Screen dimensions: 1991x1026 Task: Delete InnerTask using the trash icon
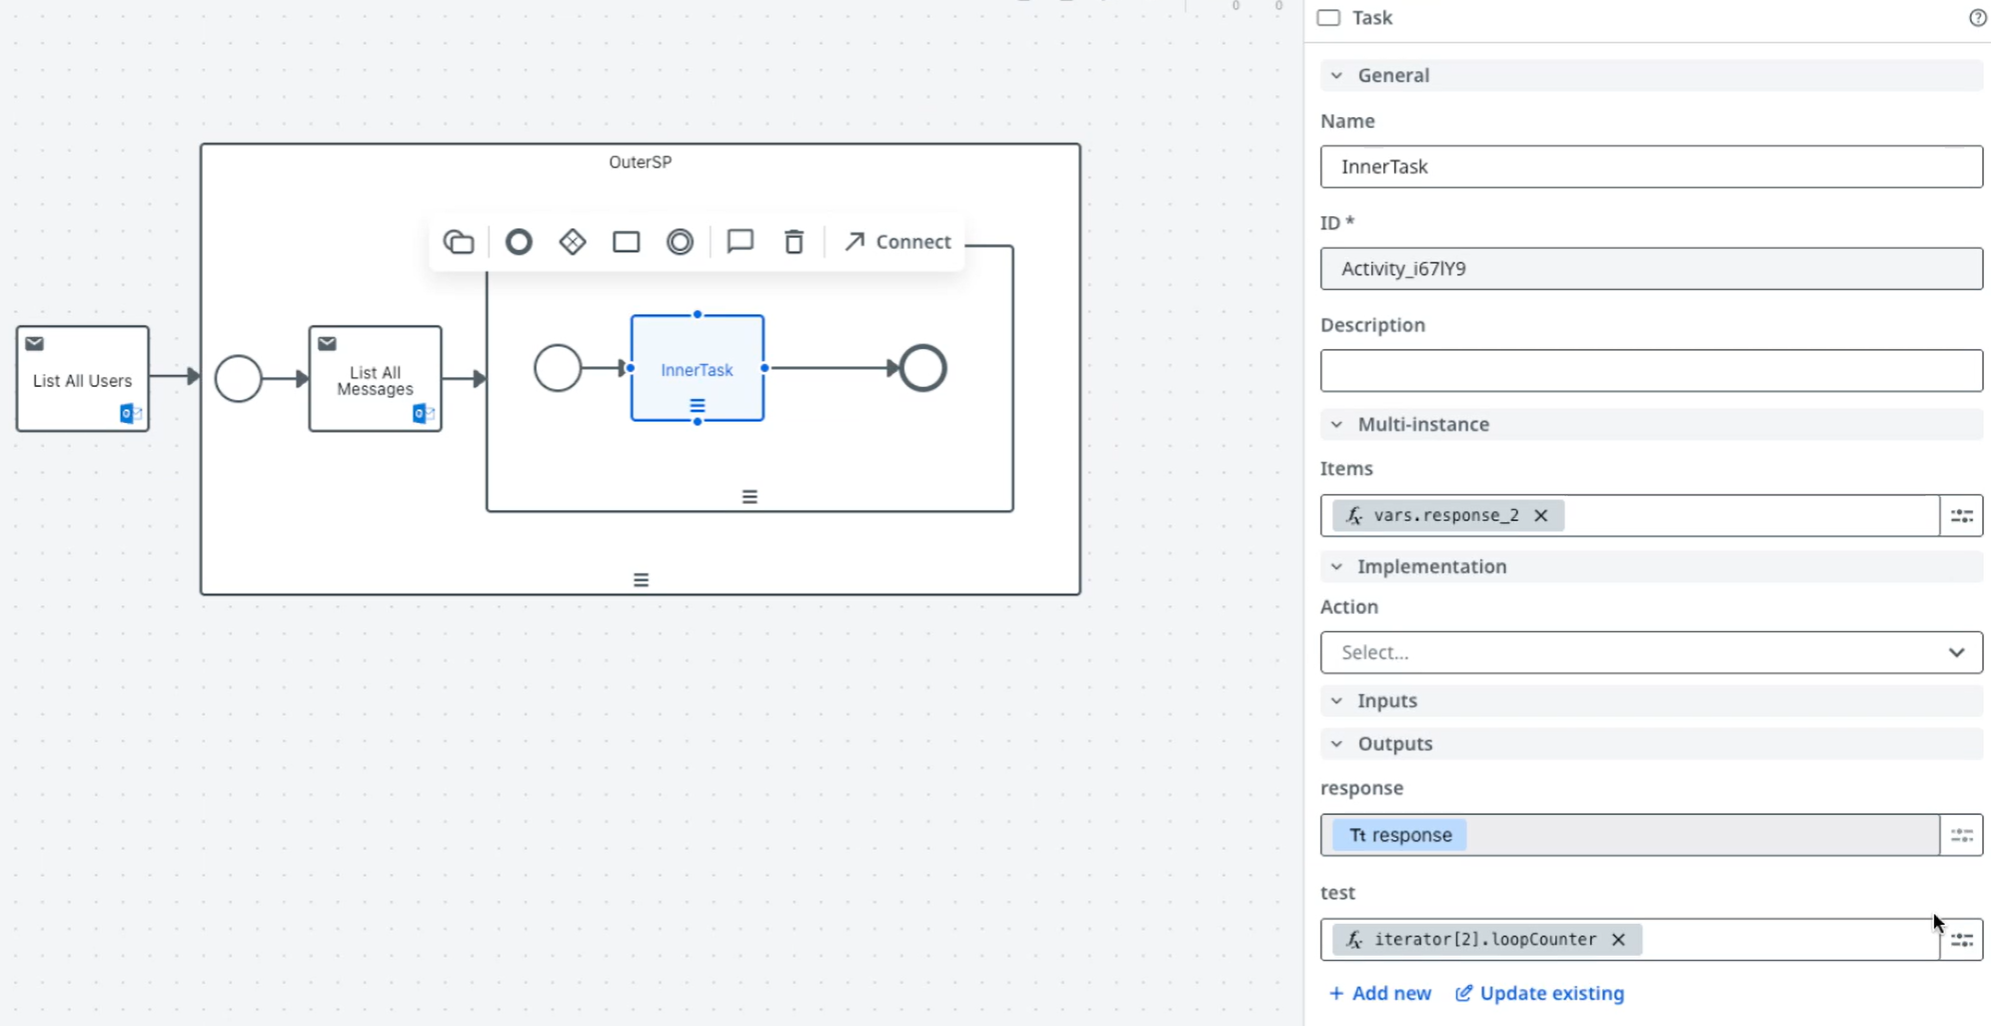pos(793,241)
